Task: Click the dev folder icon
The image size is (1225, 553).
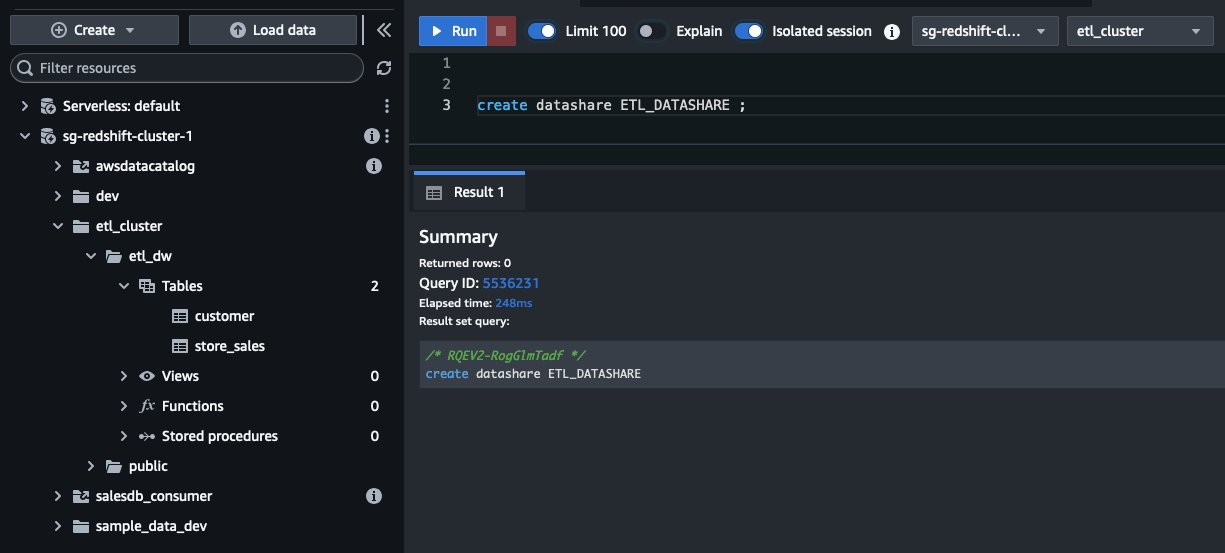Action: coord(81,196)
